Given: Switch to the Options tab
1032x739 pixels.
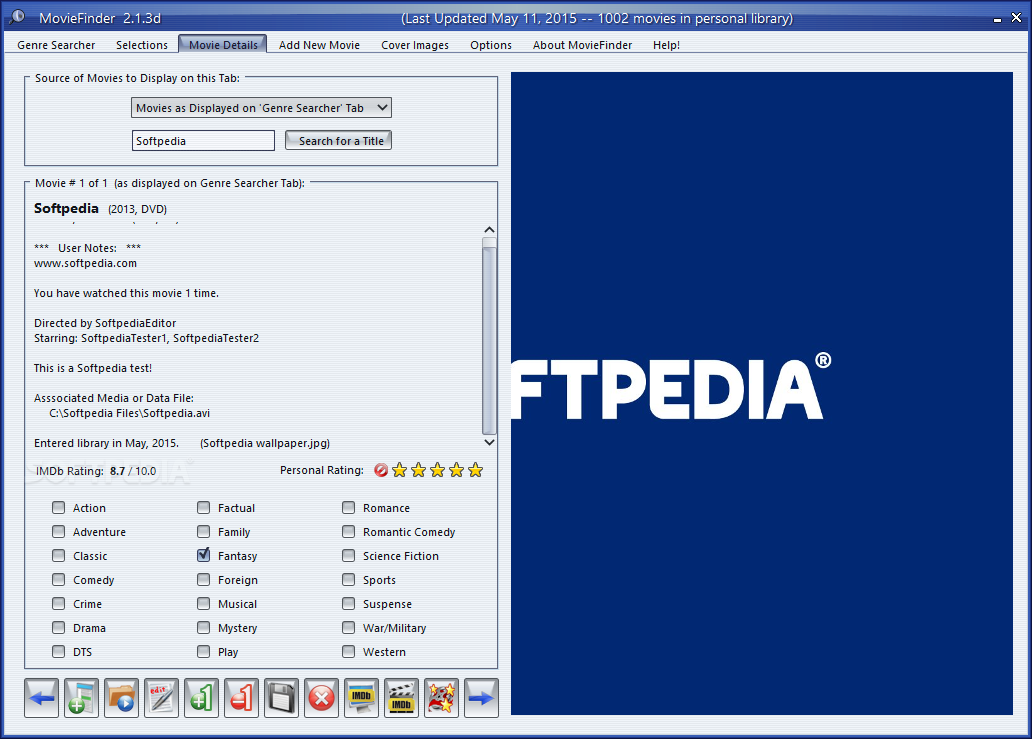Looking at the screenshot, I should point(491,45).
